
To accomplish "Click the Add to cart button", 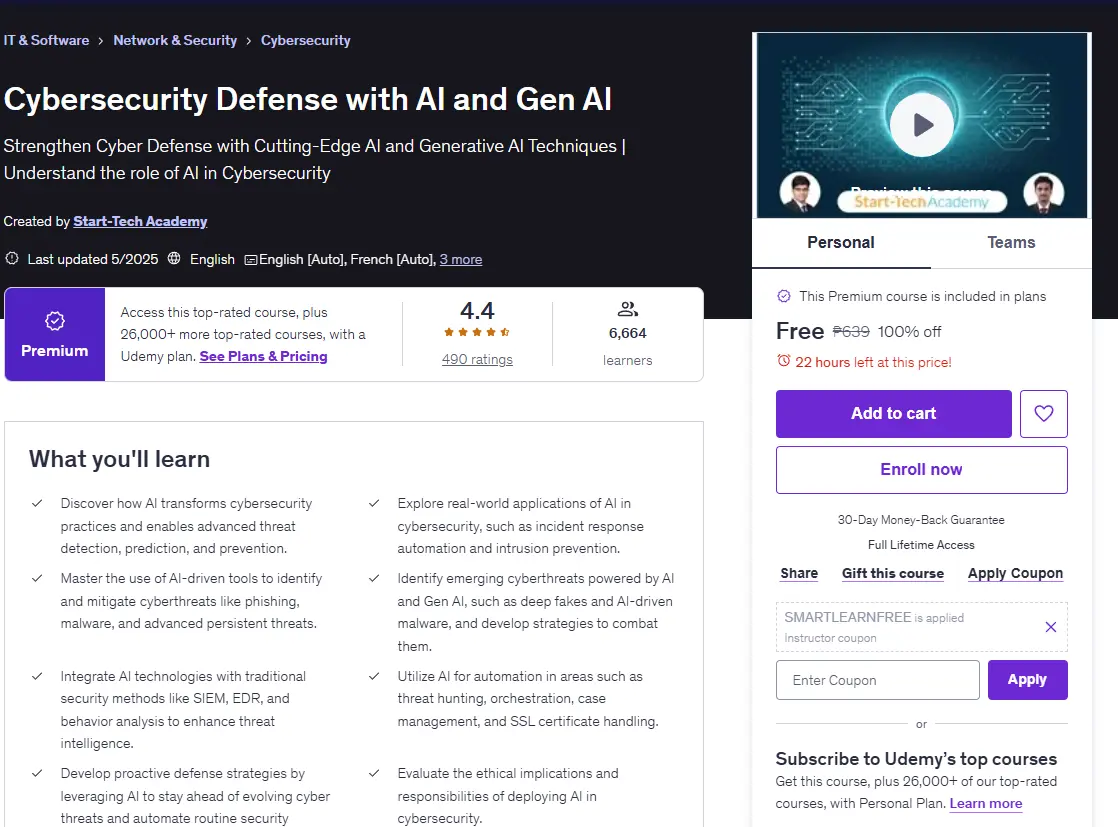I will (x=893, y=414).
